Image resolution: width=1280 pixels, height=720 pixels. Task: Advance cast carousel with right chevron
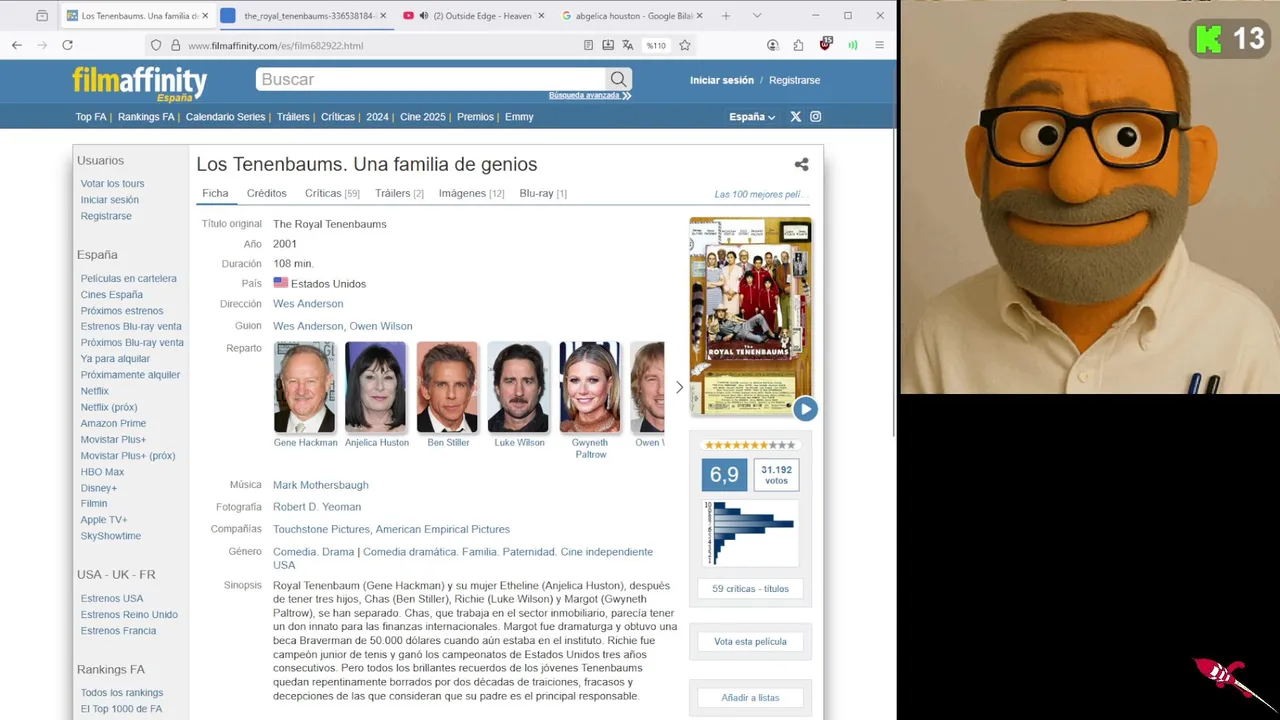click(679, 387)
